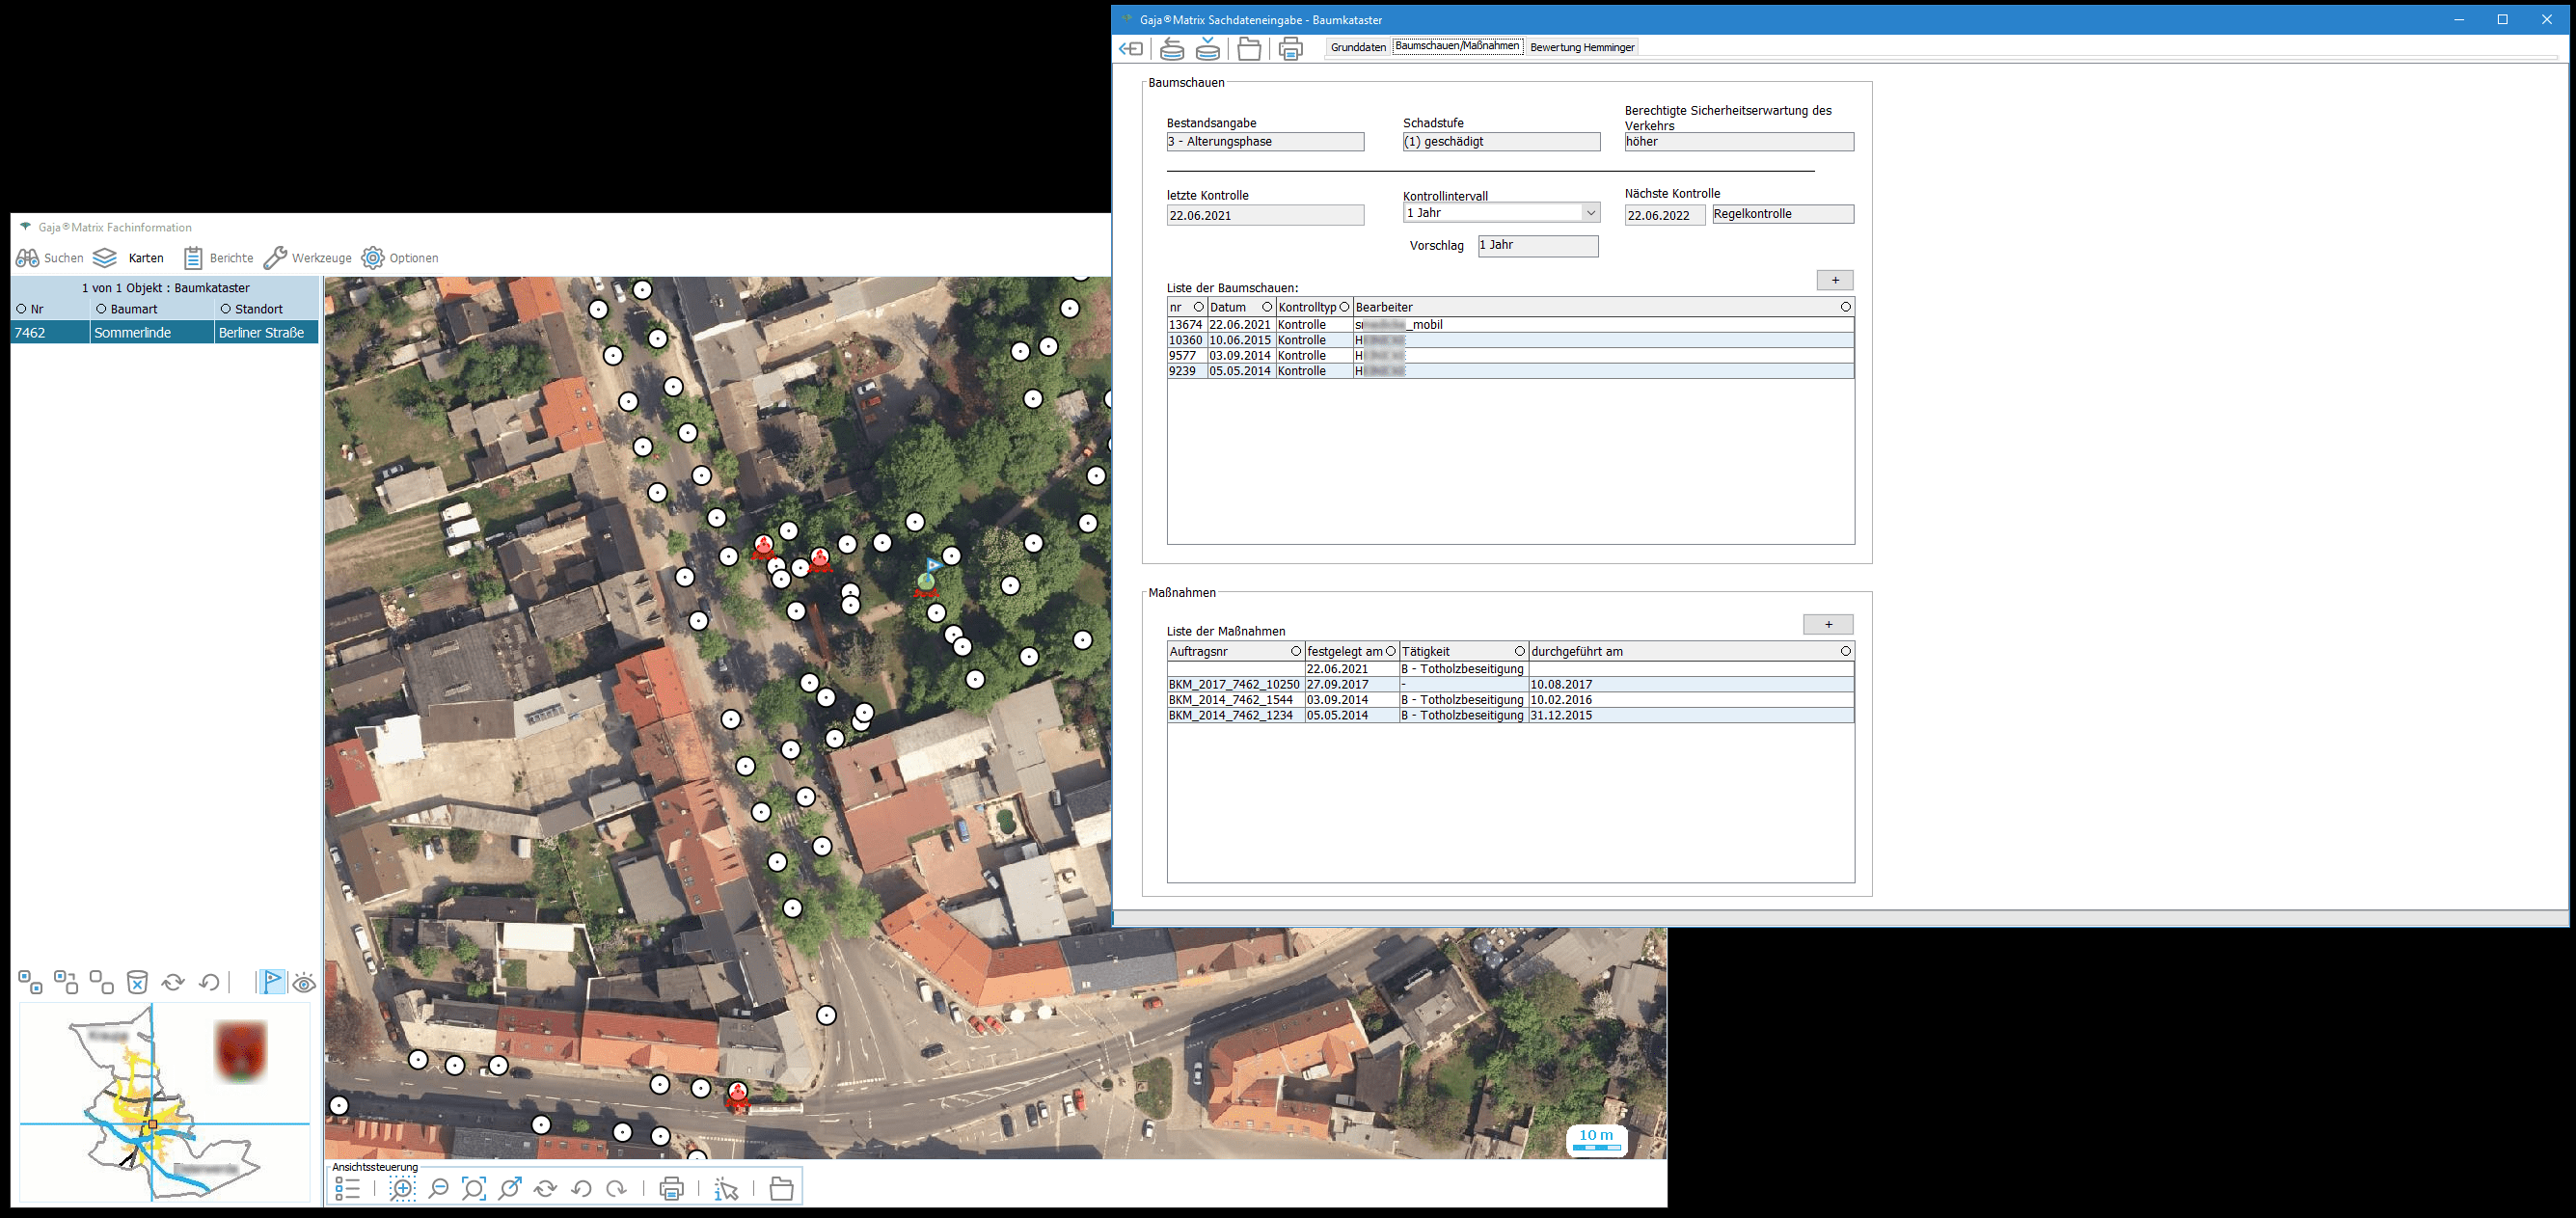Click sort circle on Tätigkeit column
2576x1218 pixels.
click(x=1519, y=651)
